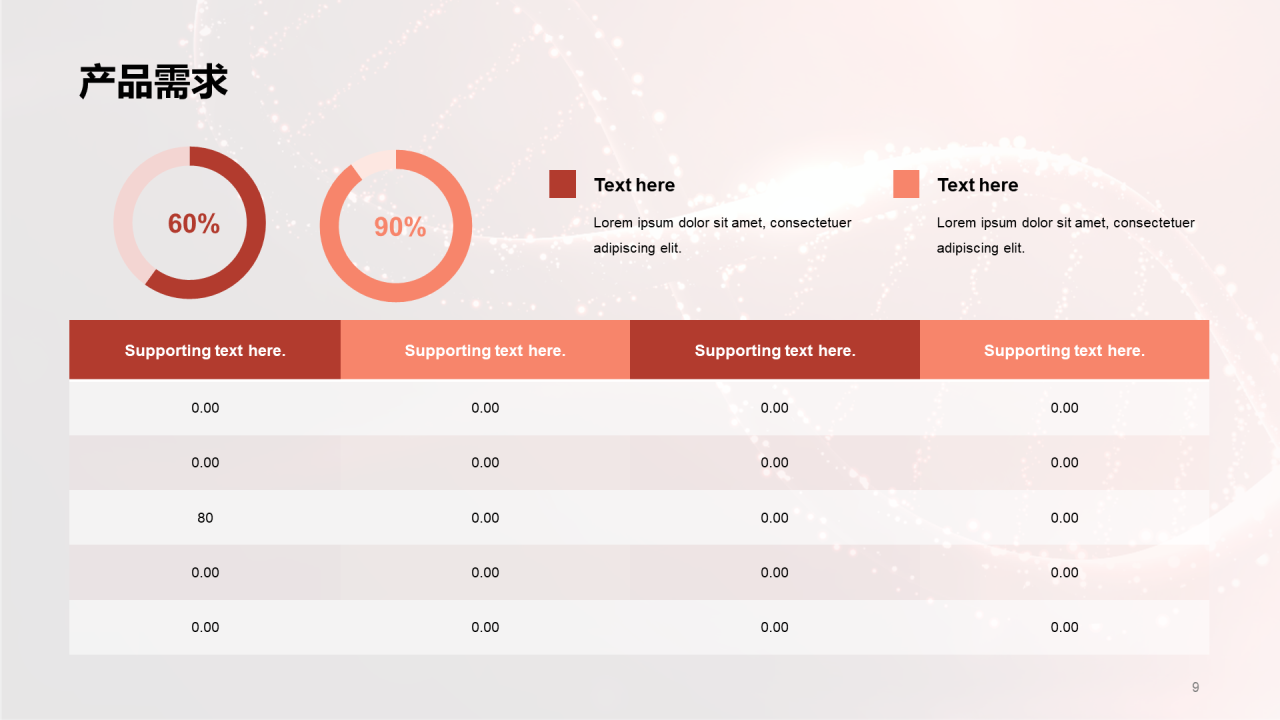Click Lorem ipsum paragraph under first Text here

tap(722, 235)
